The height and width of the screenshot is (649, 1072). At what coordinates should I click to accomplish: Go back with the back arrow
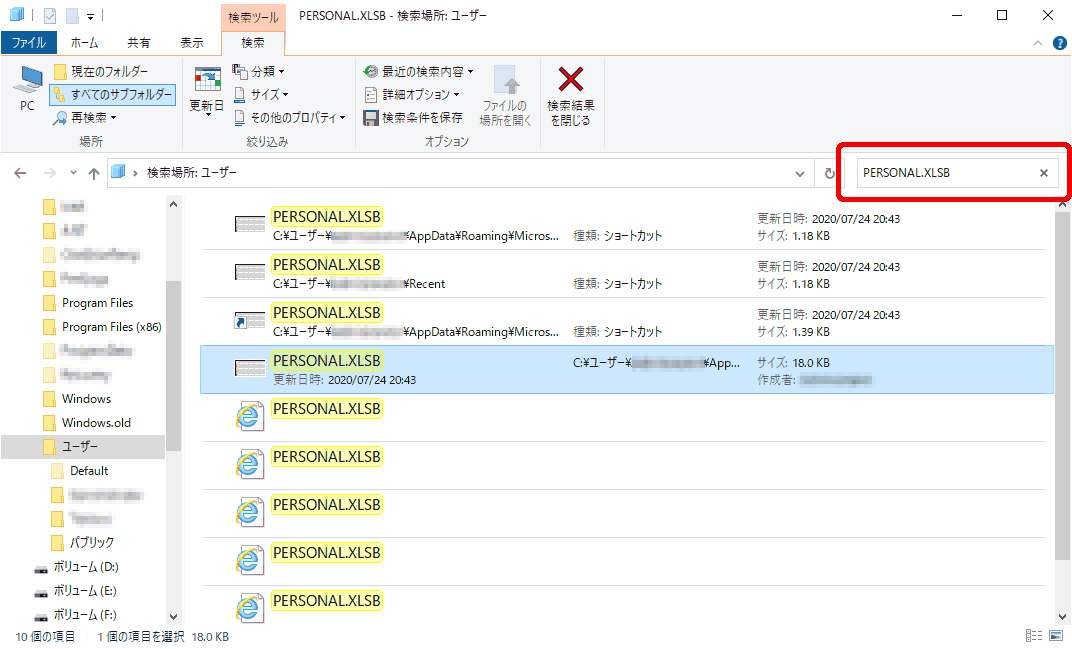[x=20, y=173]
